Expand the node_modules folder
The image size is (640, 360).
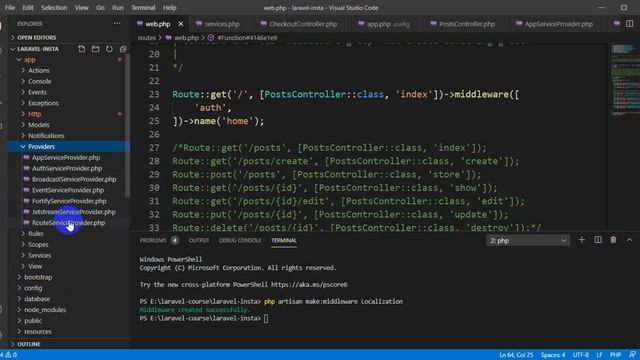coord(44,310)
